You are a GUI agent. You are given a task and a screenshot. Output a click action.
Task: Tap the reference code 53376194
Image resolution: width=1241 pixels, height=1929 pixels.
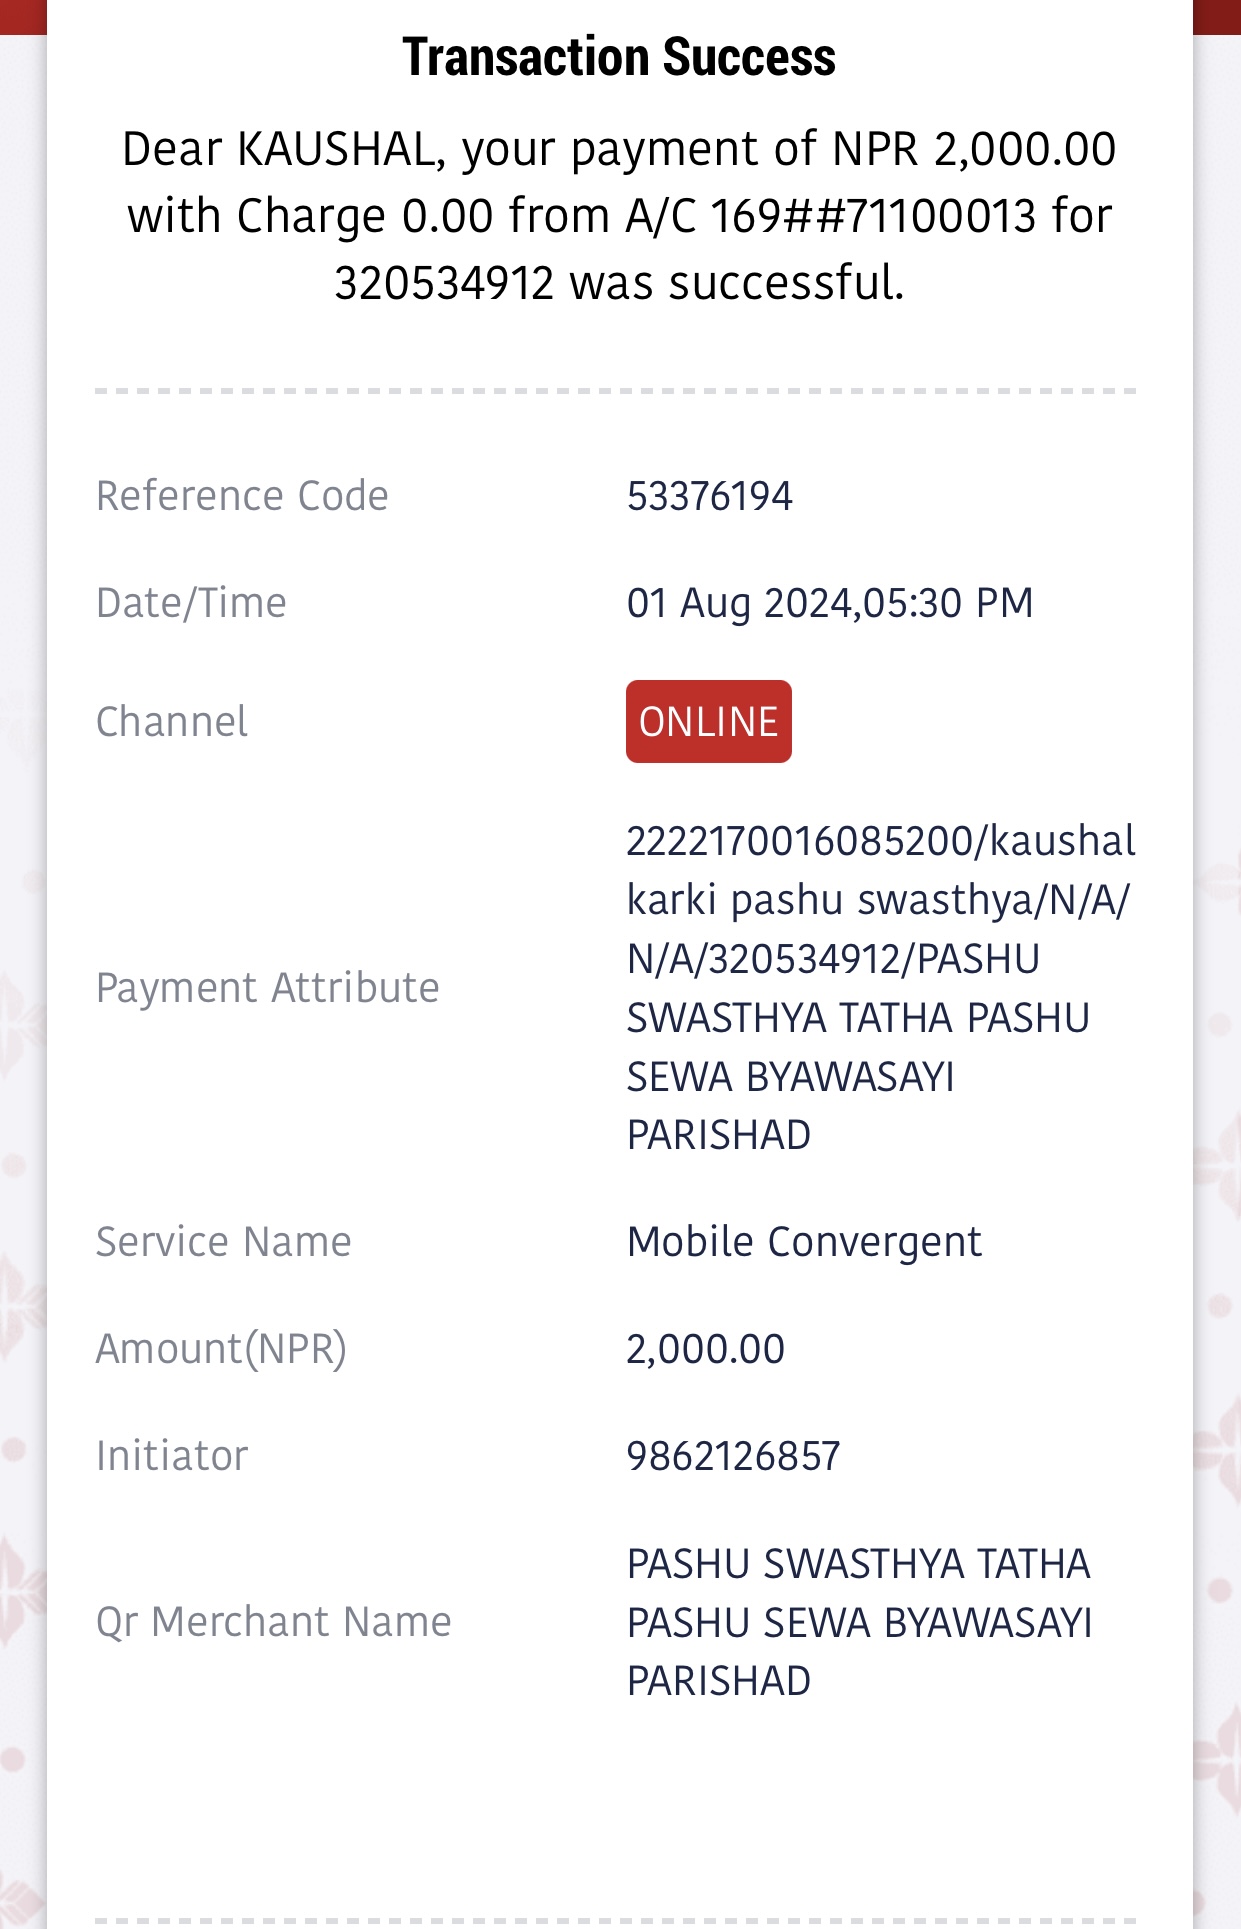pos(709,496)
